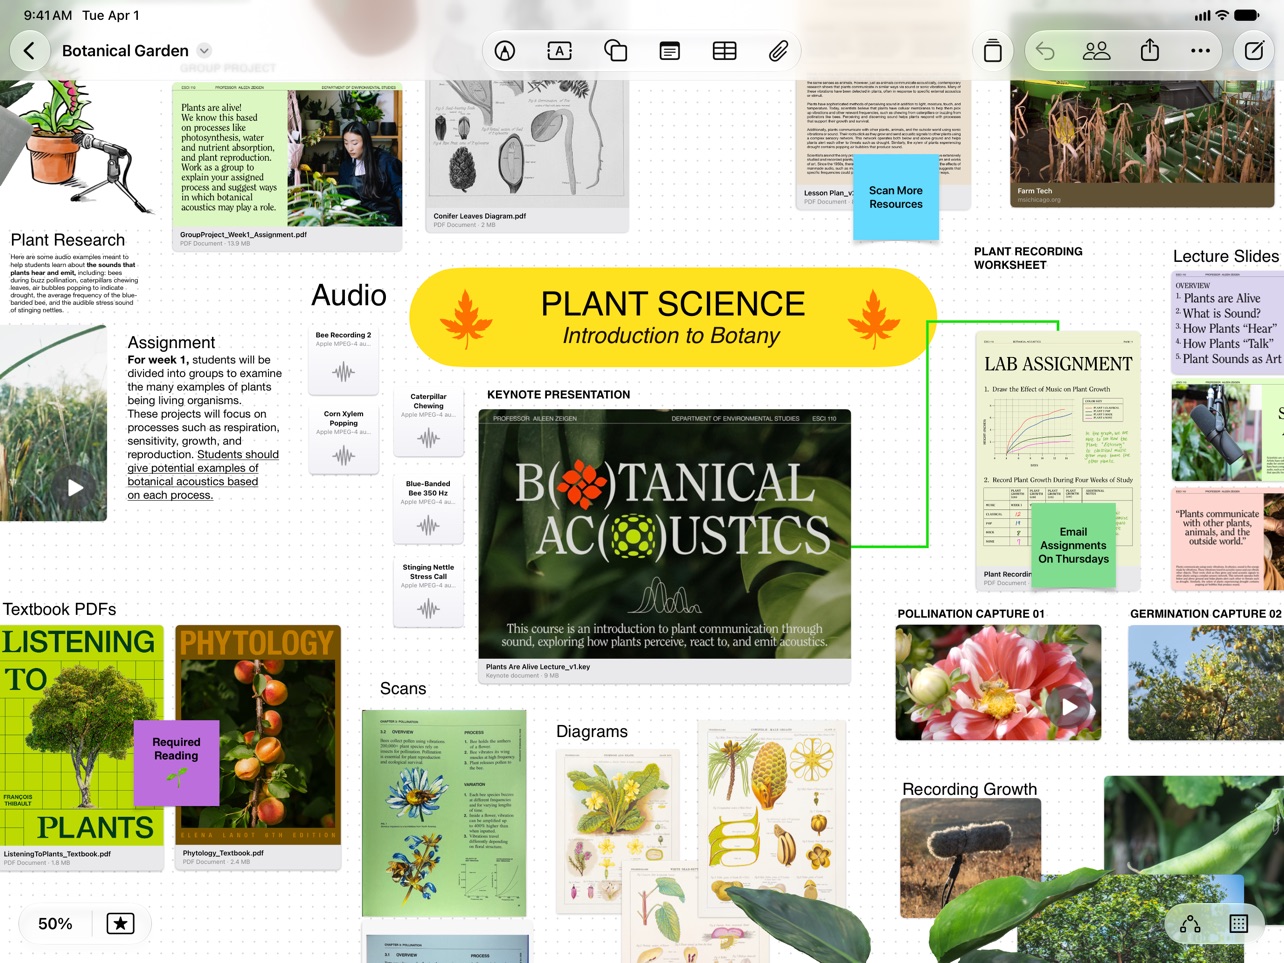This screenshot has height=963, width=1284.
Task: Open the Corn Xylem Popping audio
Action: tap(343, 439)
